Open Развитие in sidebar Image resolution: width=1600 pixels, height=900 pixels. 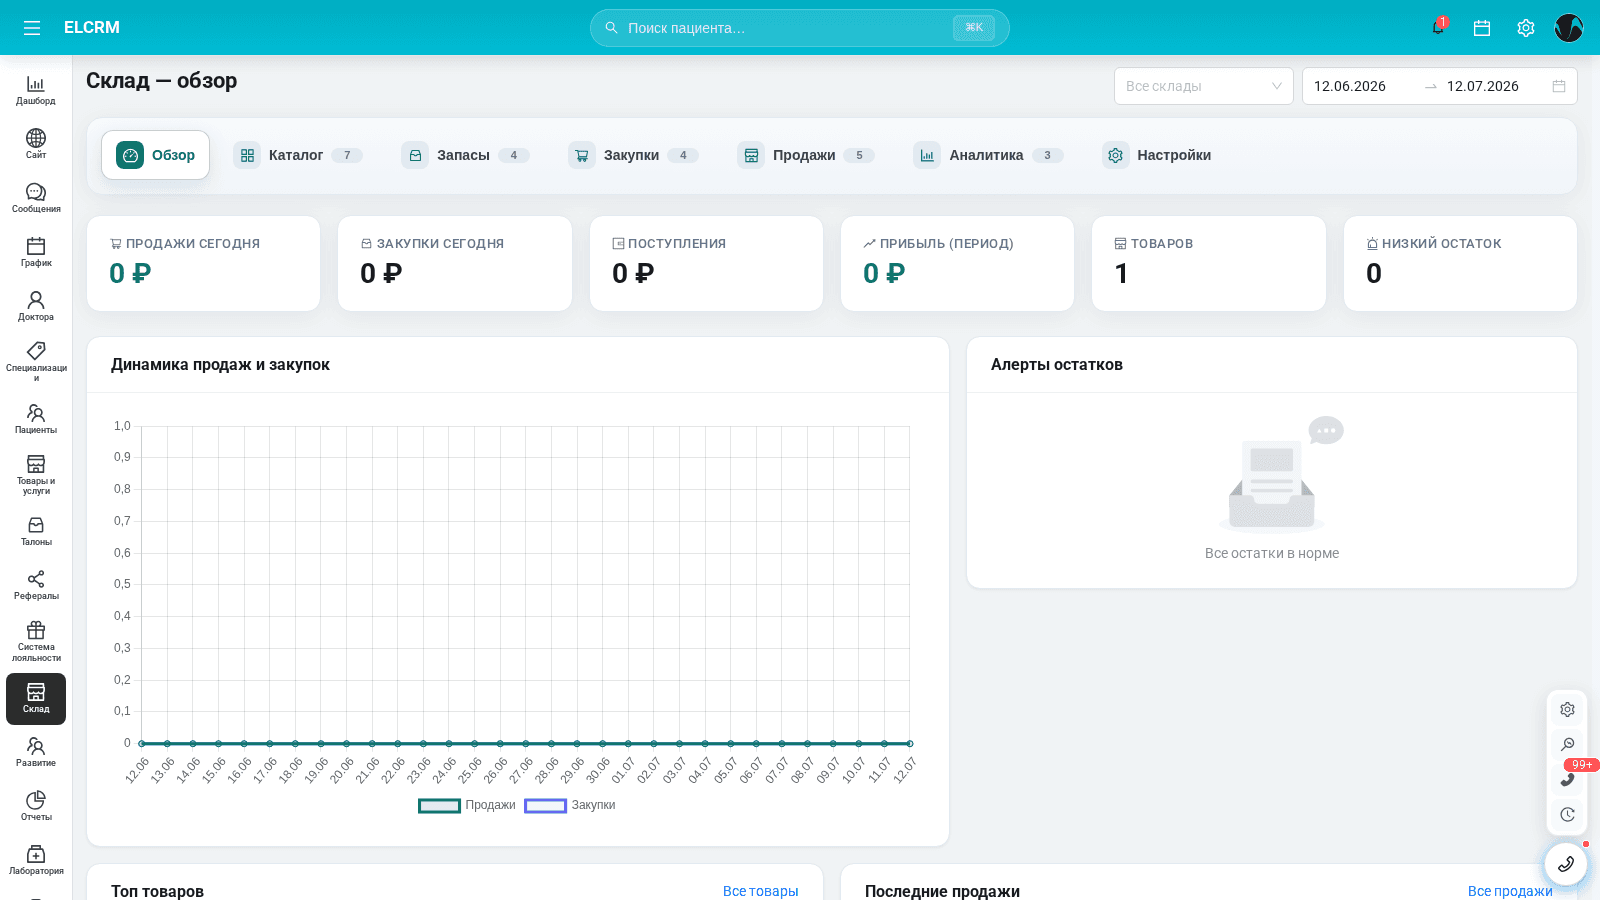click(36, 752)
